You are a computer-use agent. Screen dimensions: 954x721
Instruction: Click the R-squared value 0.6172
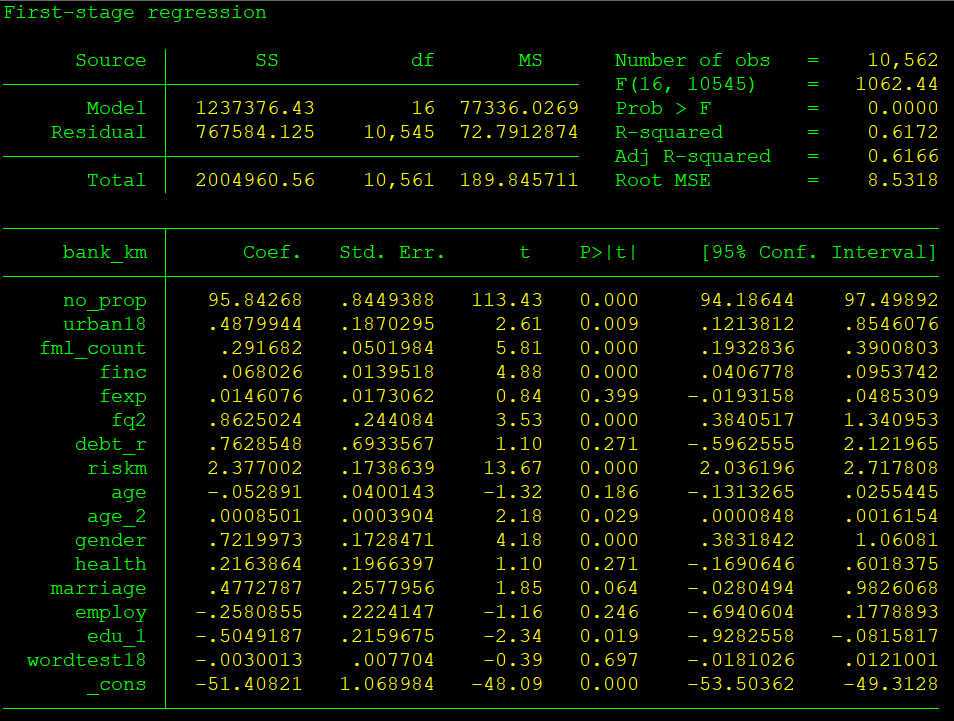pyautogui.click(x=903, y=132)
